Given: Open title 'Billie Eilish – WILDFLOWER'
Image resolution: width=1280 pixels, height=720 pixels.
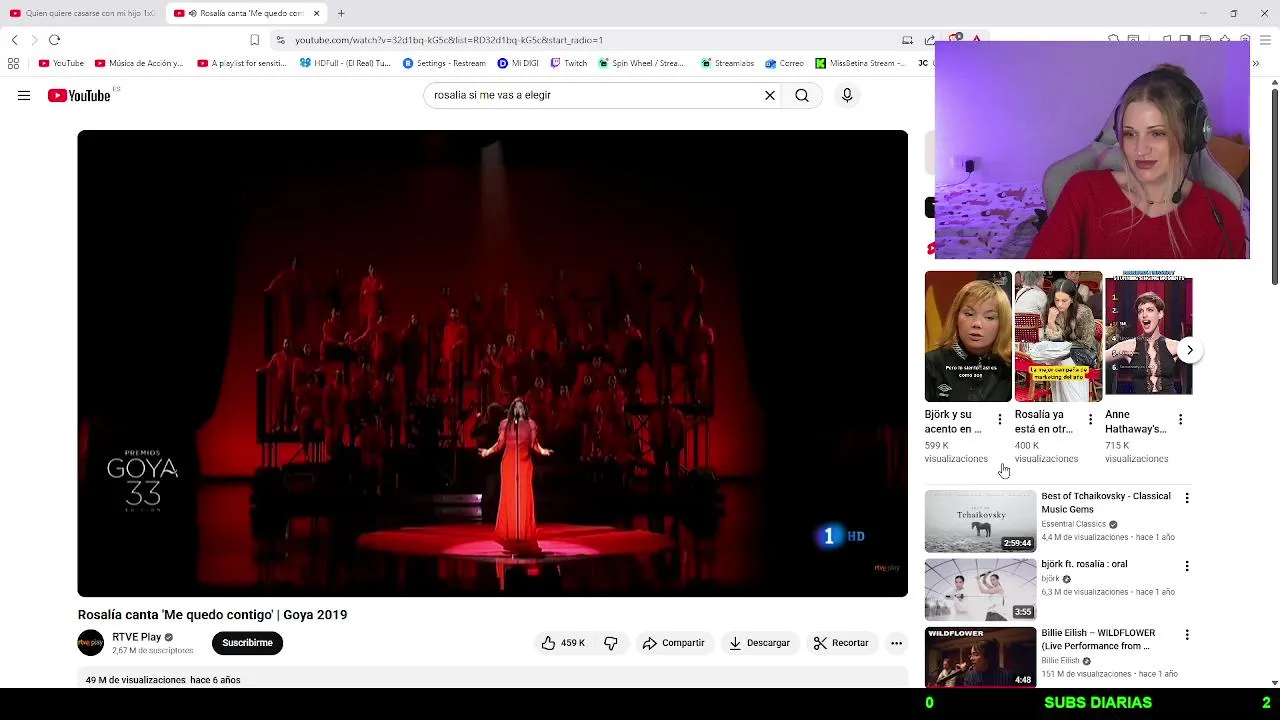Looking at the screenshot, I should (x=1098, y=639).
